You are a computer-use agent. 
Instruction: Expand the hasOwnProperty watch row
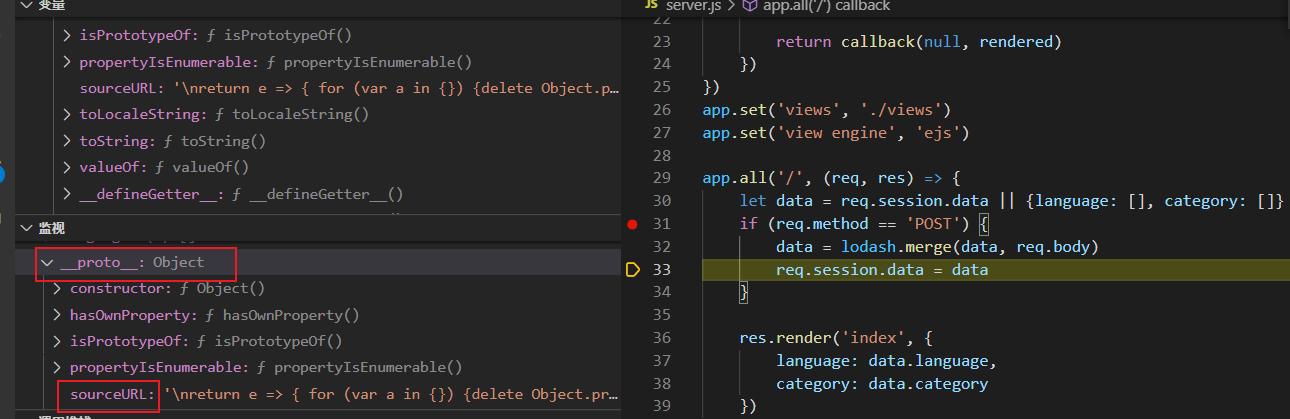click(58, 315)
